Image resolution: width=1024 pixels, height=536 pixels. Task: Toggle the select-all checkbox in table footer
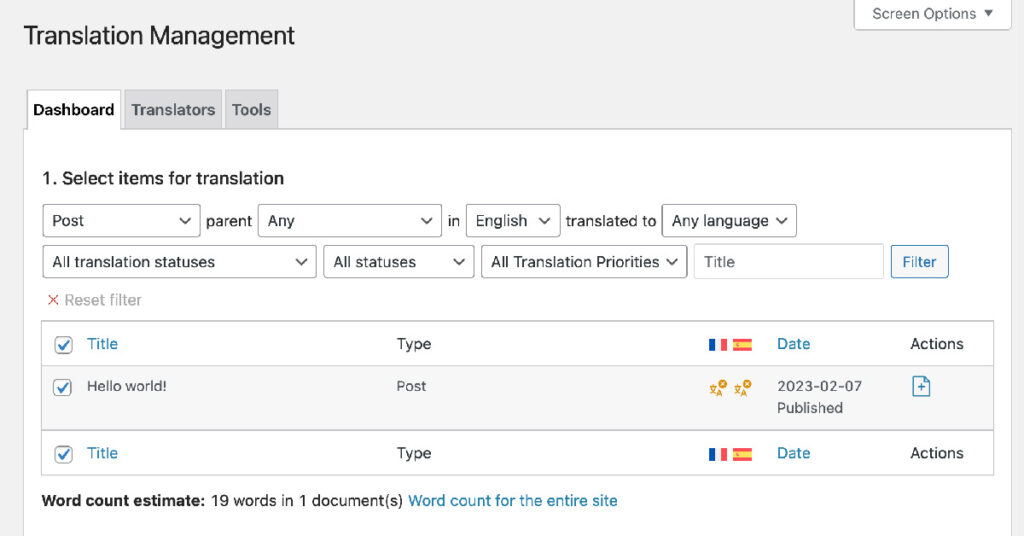(x=63, y=454)
